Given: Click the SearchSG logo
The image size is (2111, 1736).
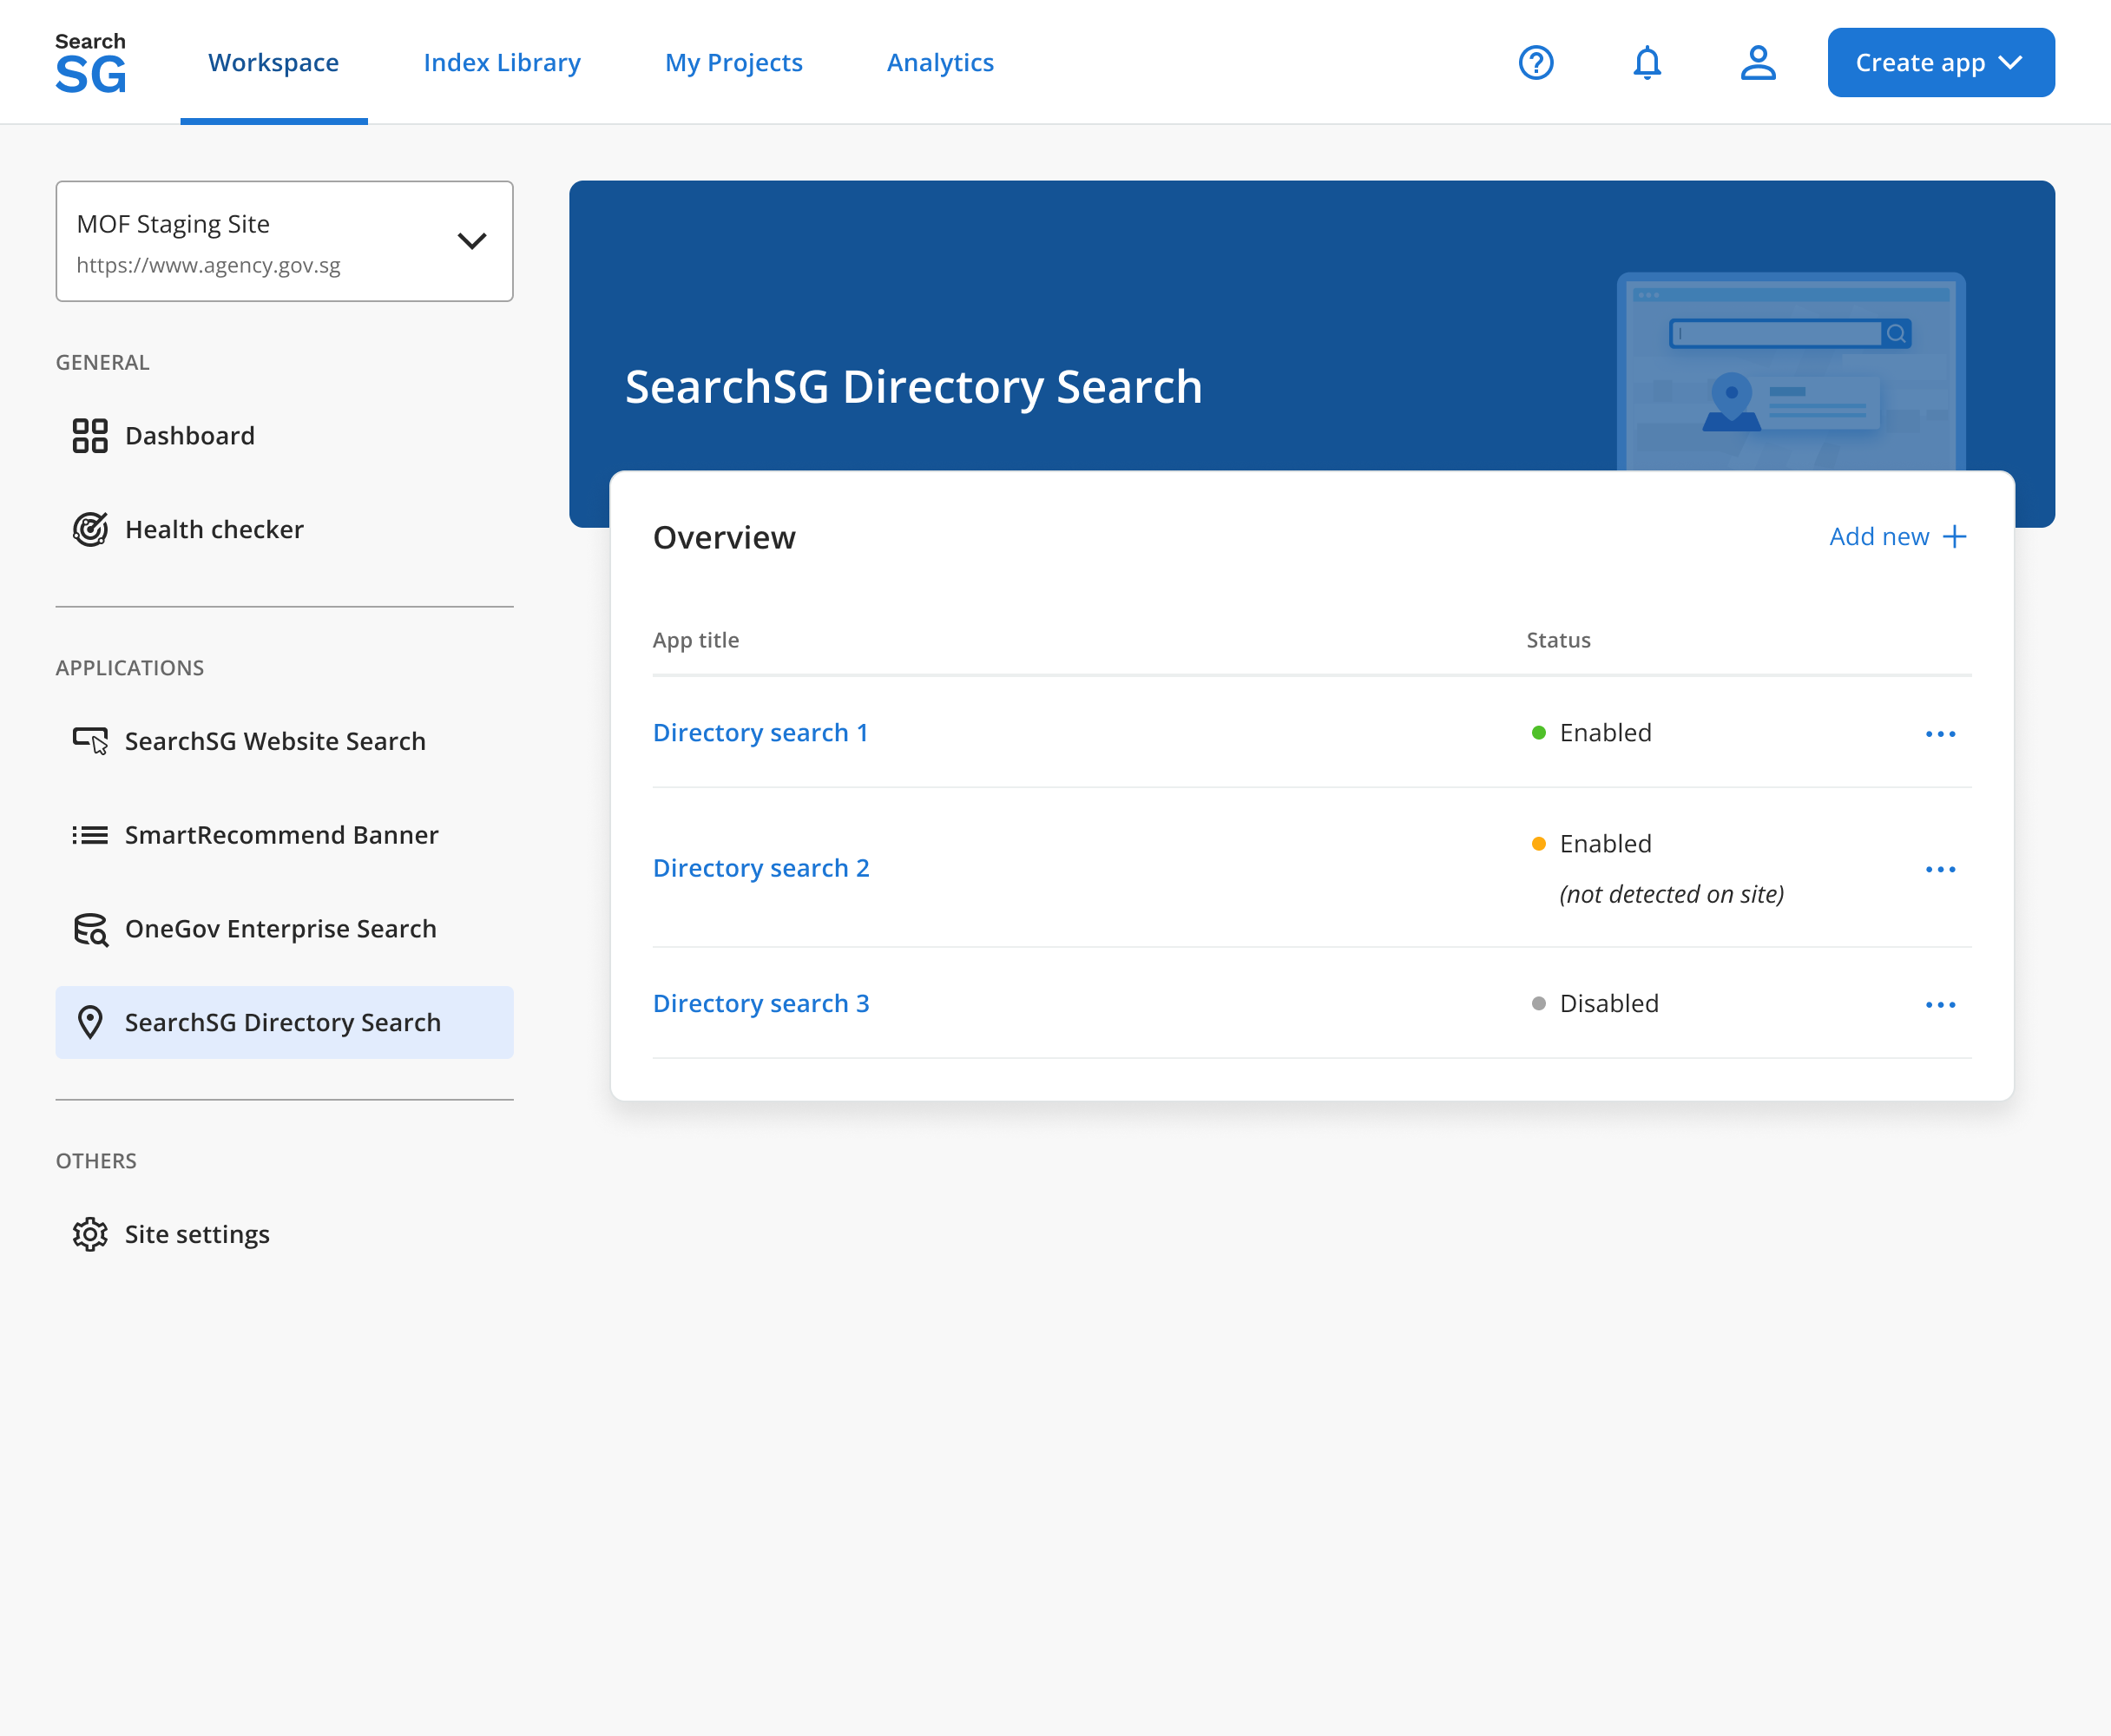Looking at the screenshot, I should pyautogui.click(x=91, y=63).
